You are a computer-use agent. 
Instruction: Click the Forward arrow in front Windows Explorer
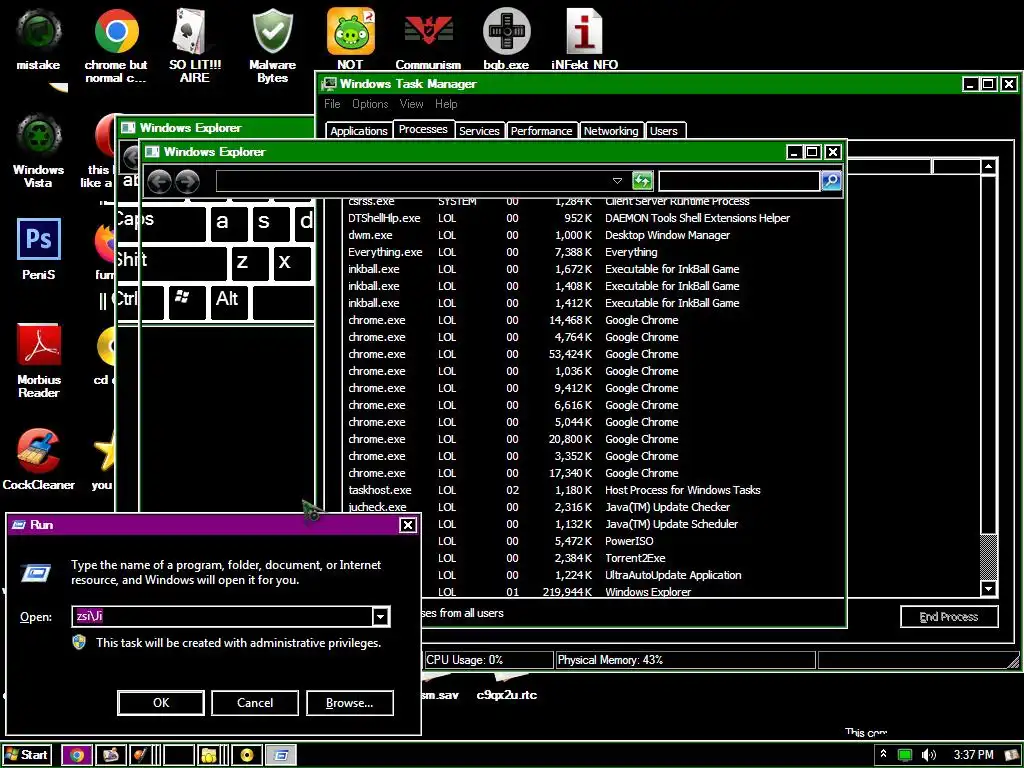click(x=187, y=181)
